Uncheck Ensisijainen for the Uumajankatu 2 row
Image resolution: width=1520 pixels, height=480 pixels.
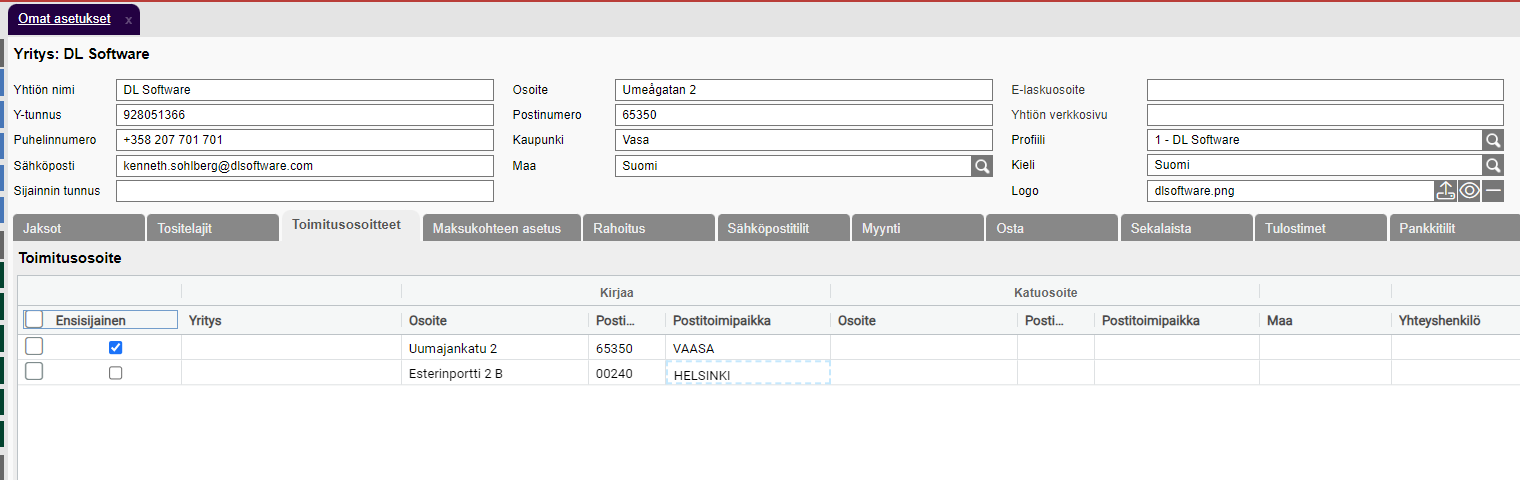[115, 348]
